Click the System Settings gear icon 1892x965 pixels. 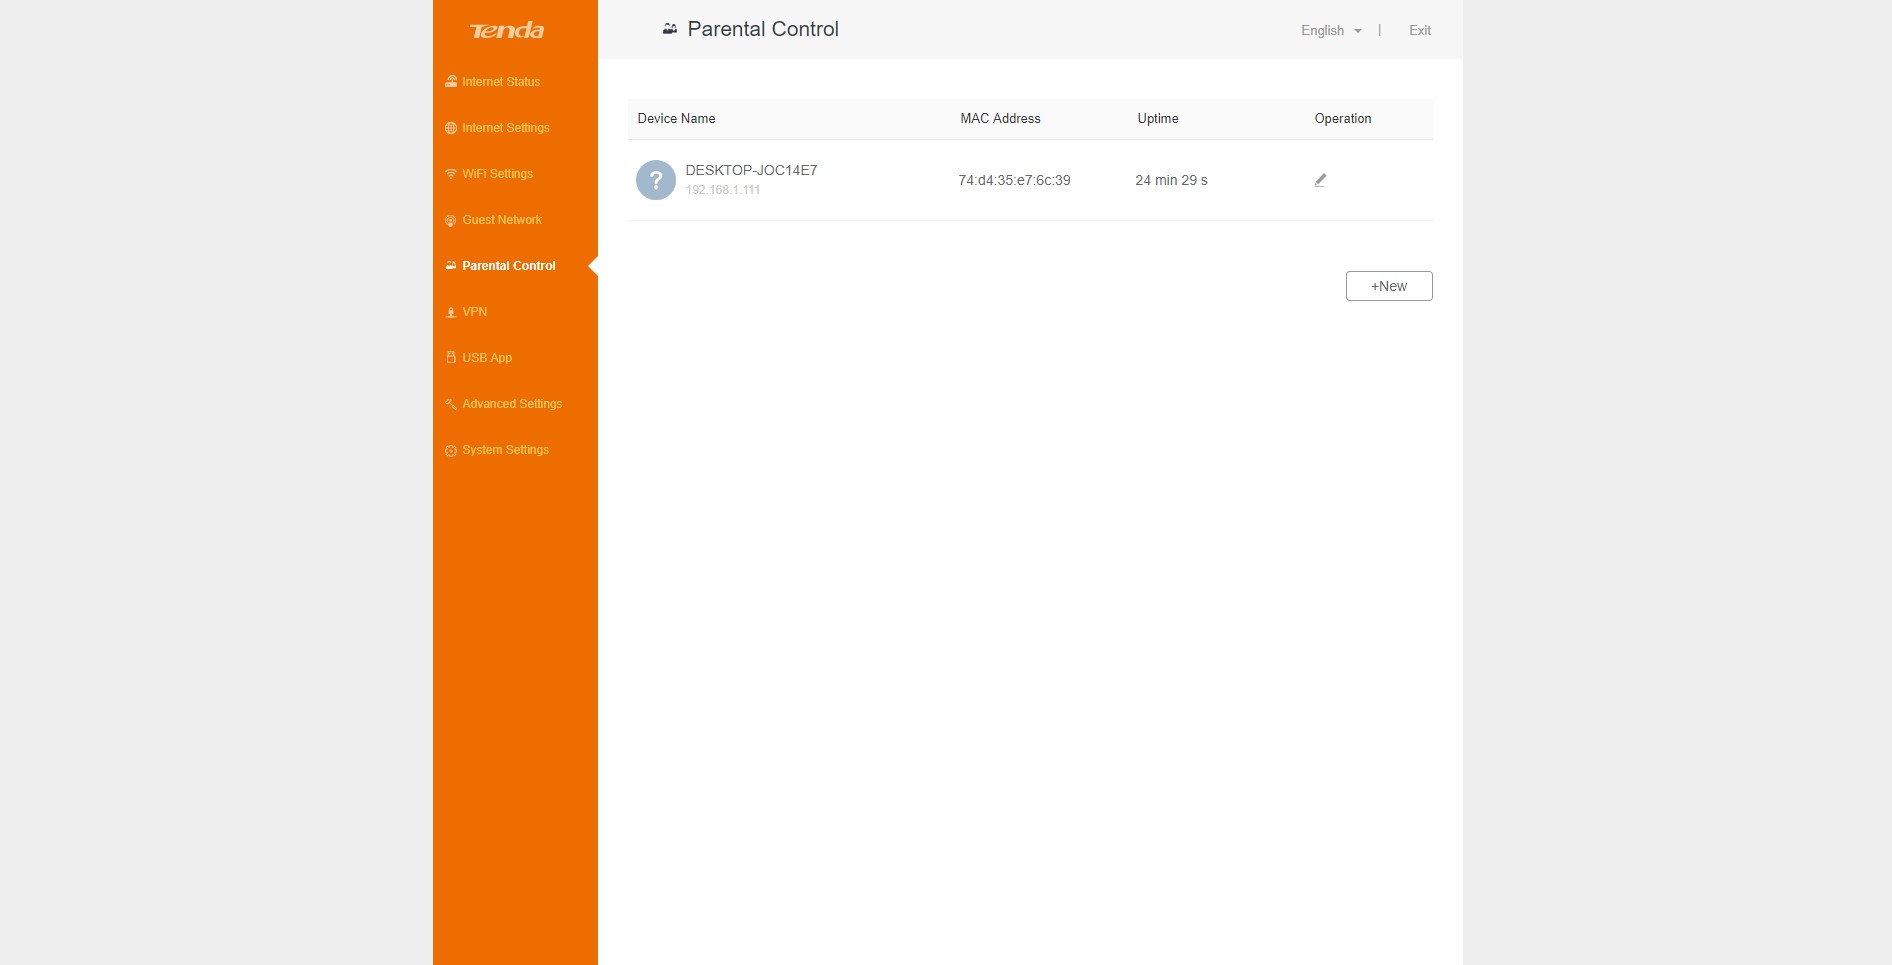tap(451, 450)
